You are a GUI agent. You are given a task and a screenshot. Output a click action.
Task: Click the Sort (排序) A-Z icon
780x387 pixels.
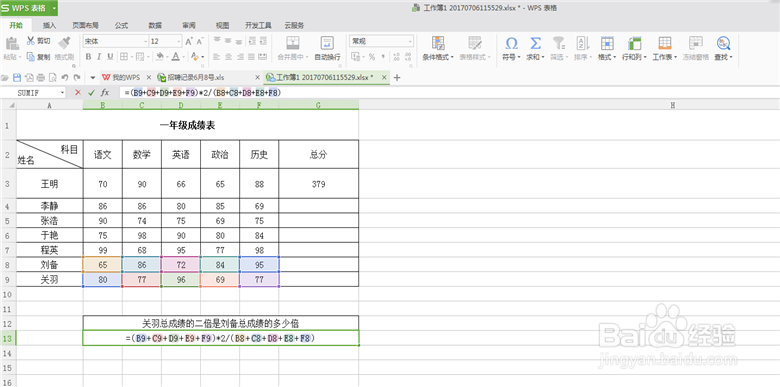click(583, 43)
